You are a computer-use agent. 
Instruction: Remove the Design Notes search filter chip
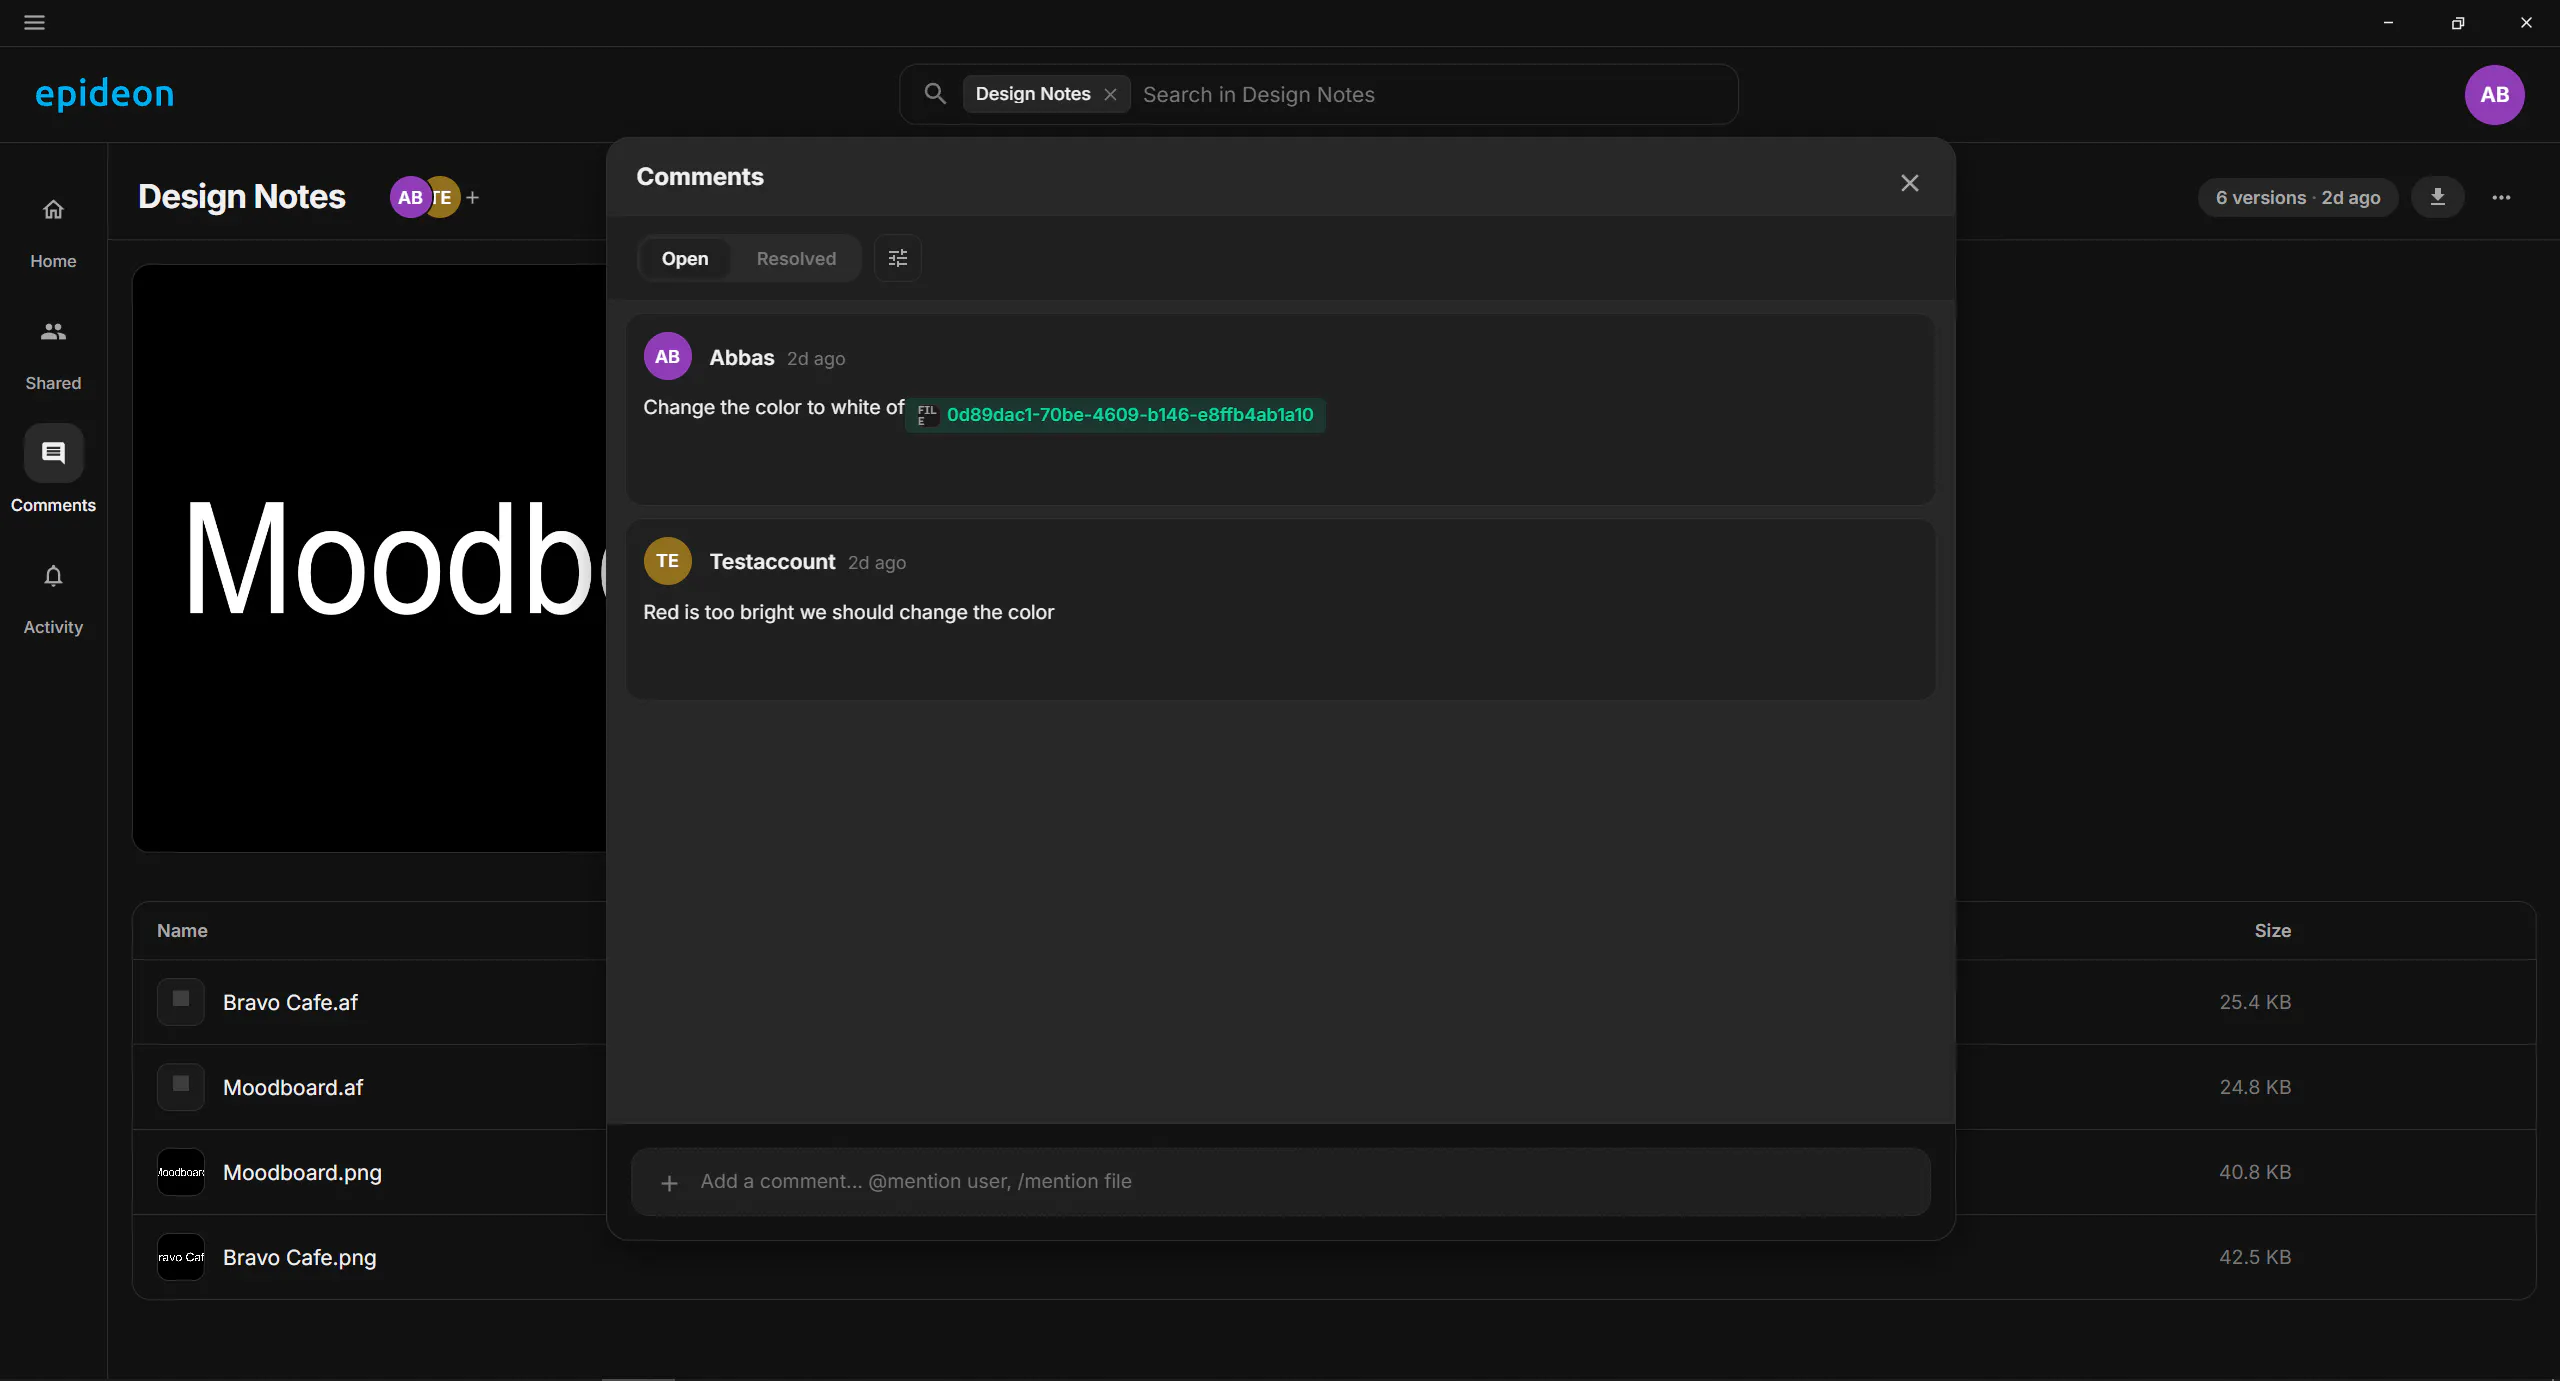click(1110, 94)
